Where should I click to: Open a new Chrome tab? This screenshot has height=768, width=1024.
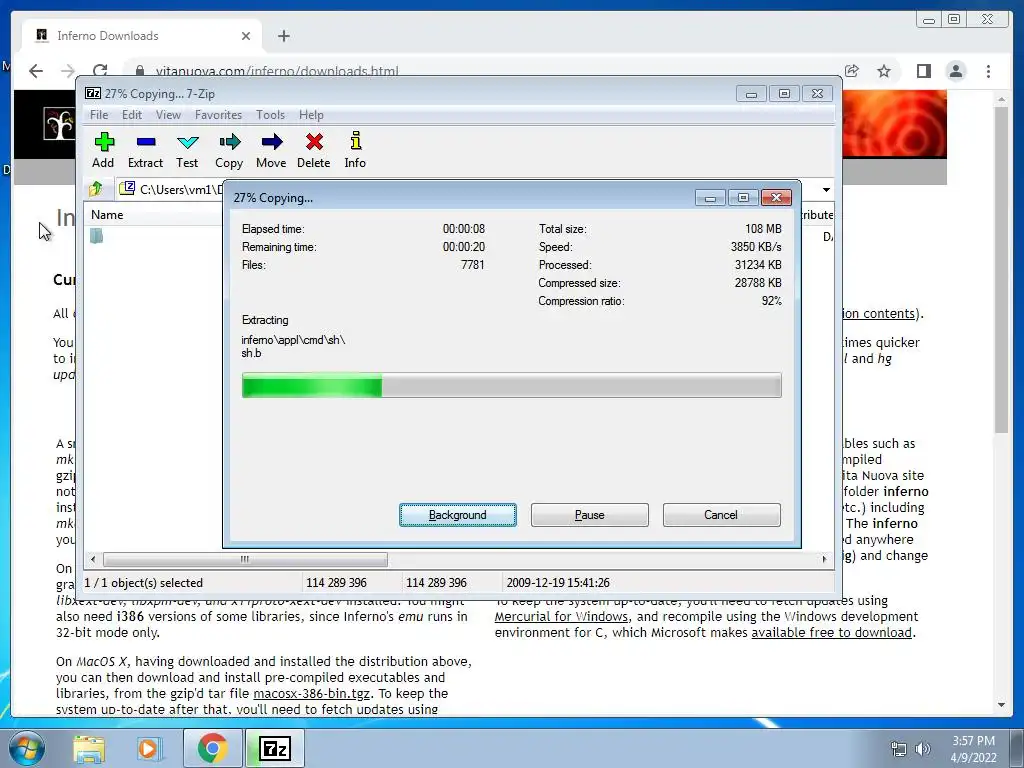[283, 36]
